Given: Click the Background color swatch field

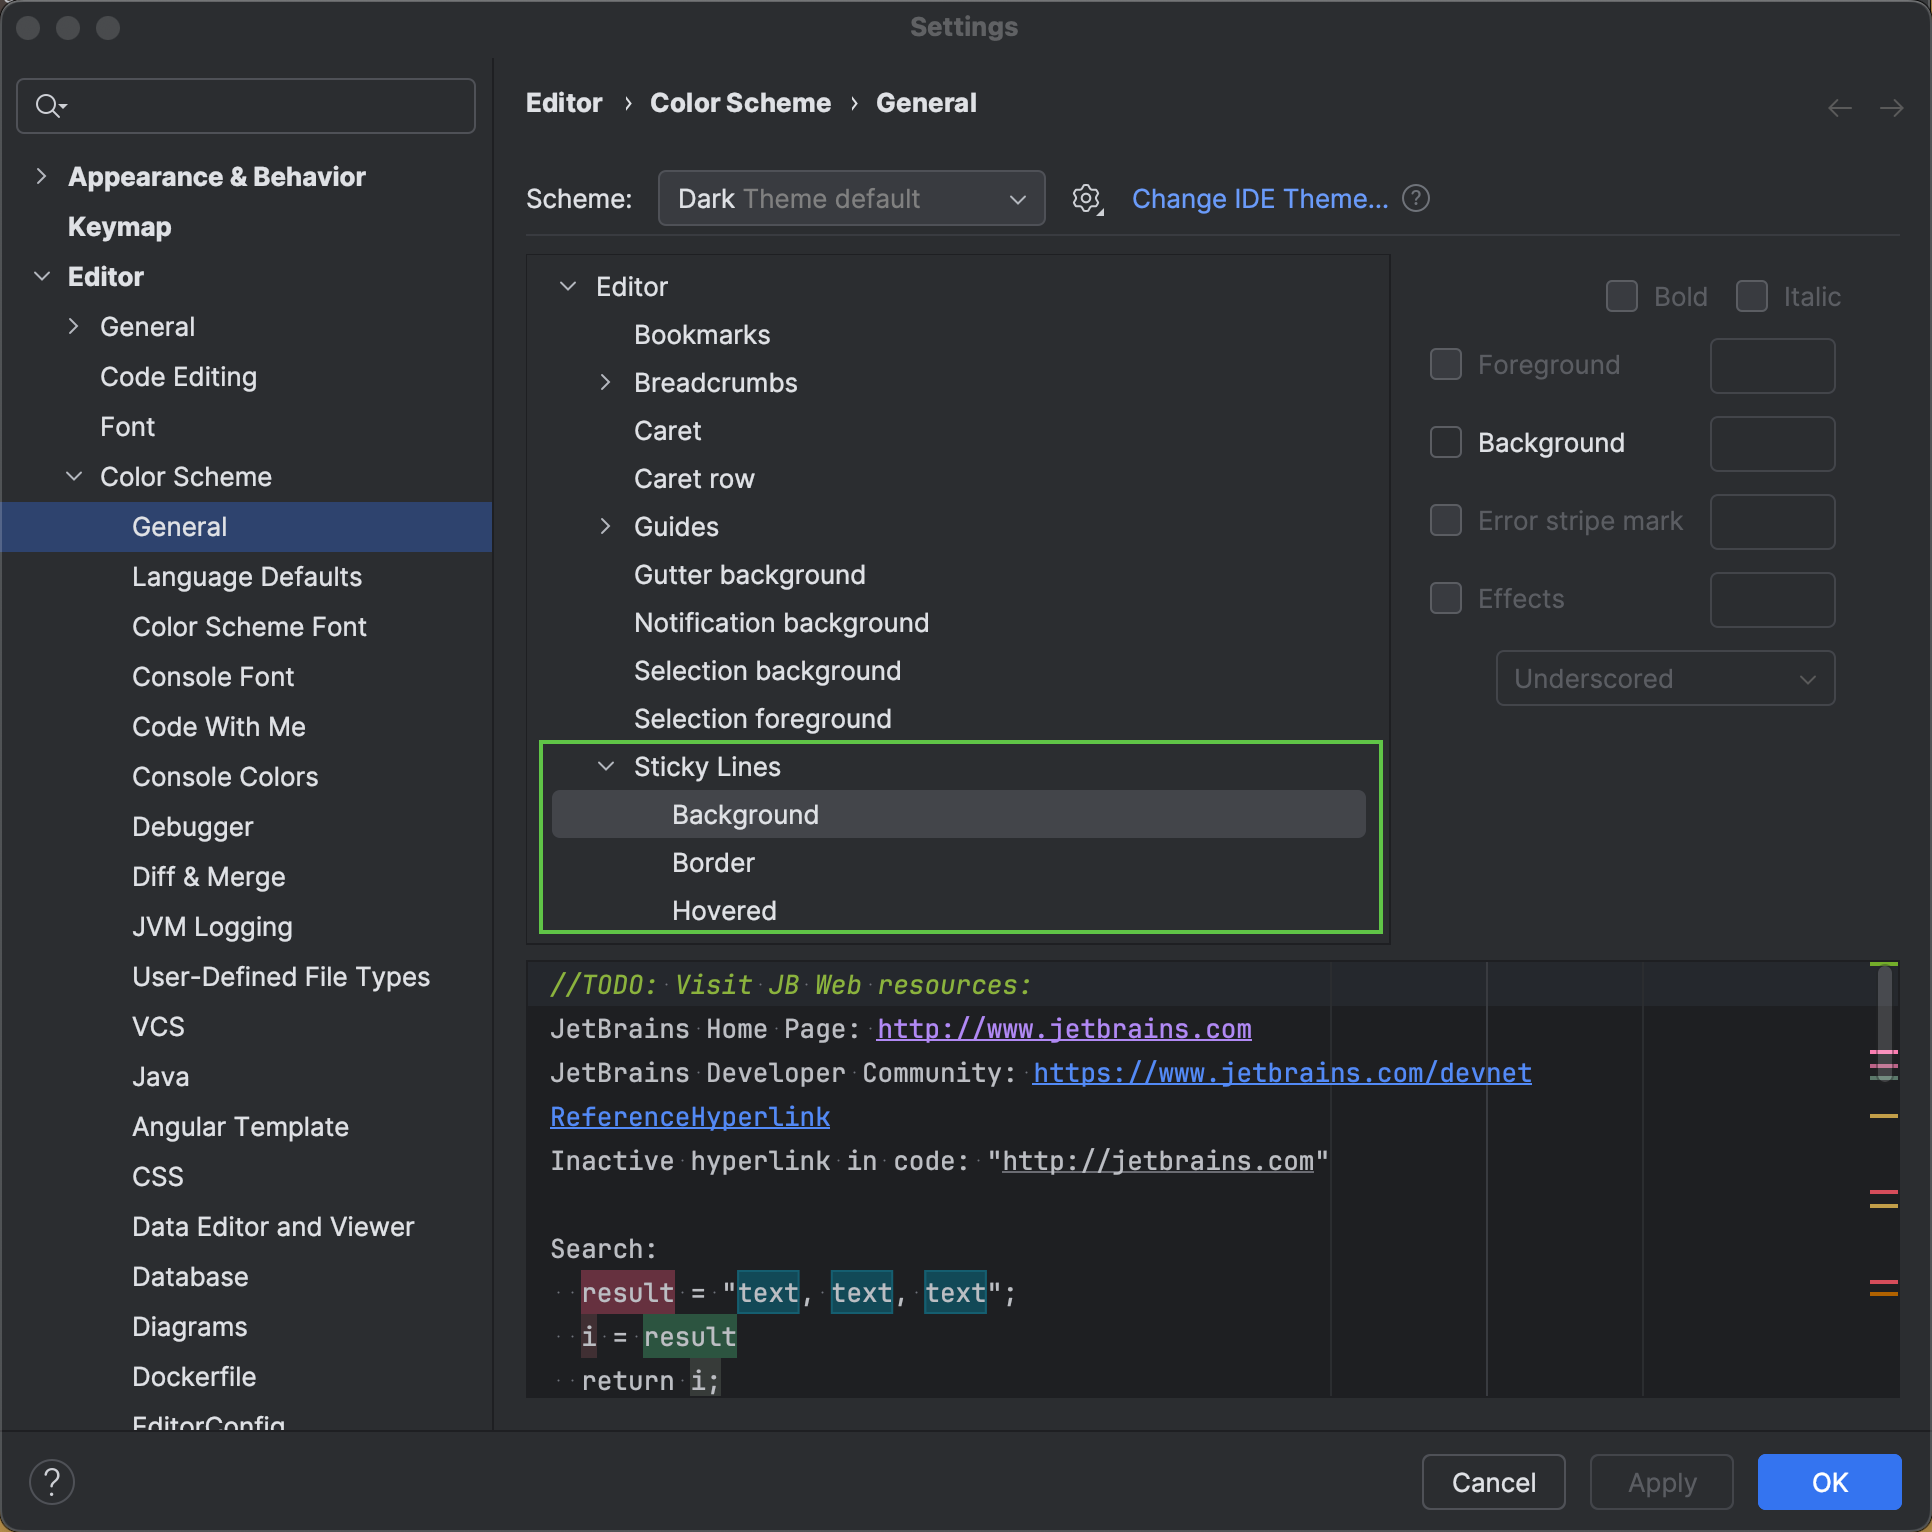Looking at the screenshot, I should (1771, 443).
